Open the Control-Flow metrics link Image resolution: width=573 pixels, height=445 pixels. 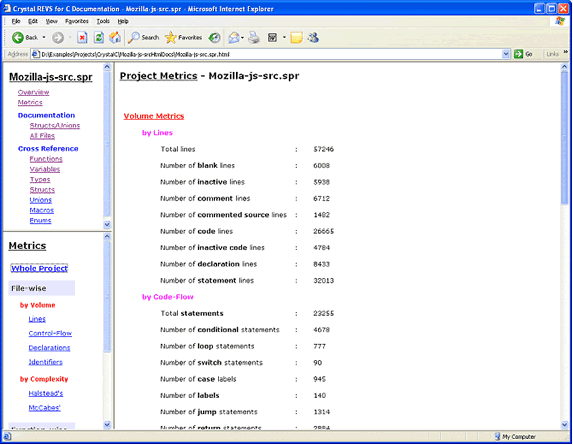point(50,333)
